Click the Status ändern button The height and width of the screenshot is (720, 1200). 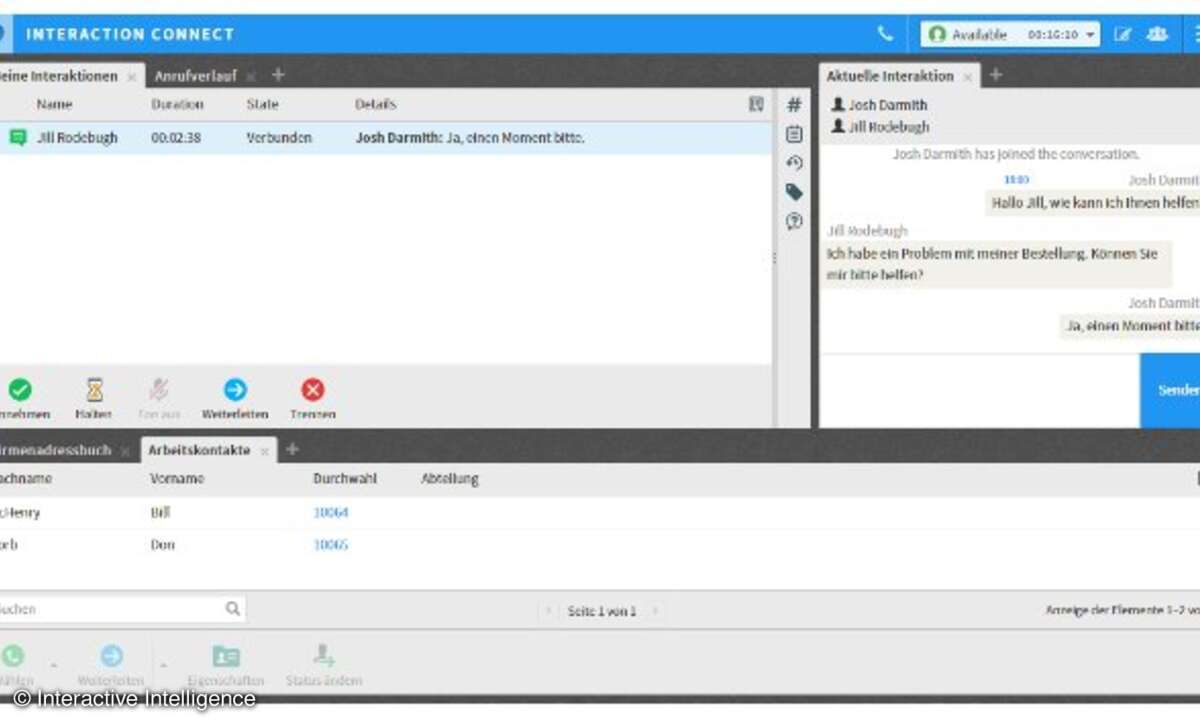(x=324, y=665)
